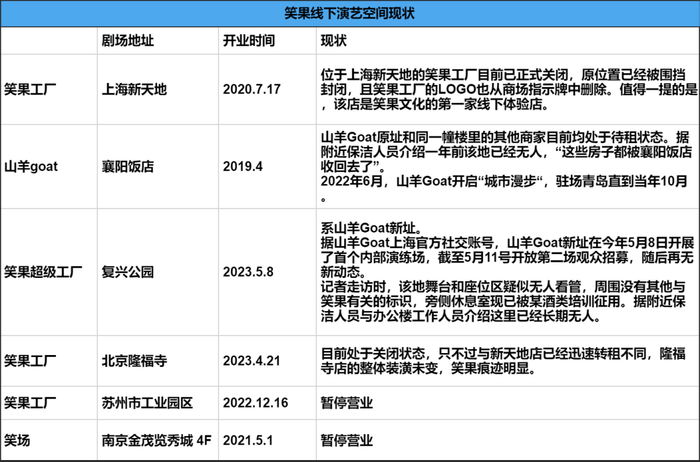The width and height of the screenshot is (700, 462).
Task: Select the 开业时间 column header
Action: (249, 41)
